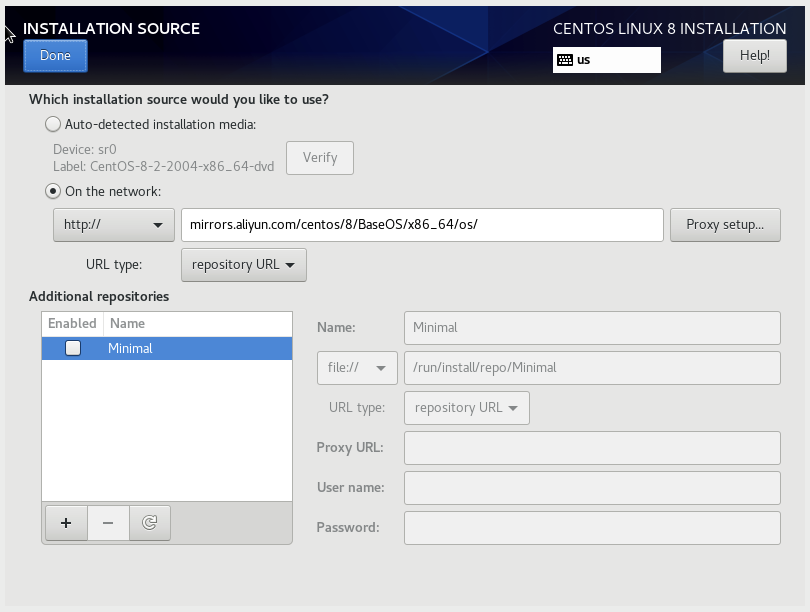The width and height of the screenshot is (810, 612).
Task: Click the mirrors.aliyun.com URL field
Action: [x=422, y=225]
